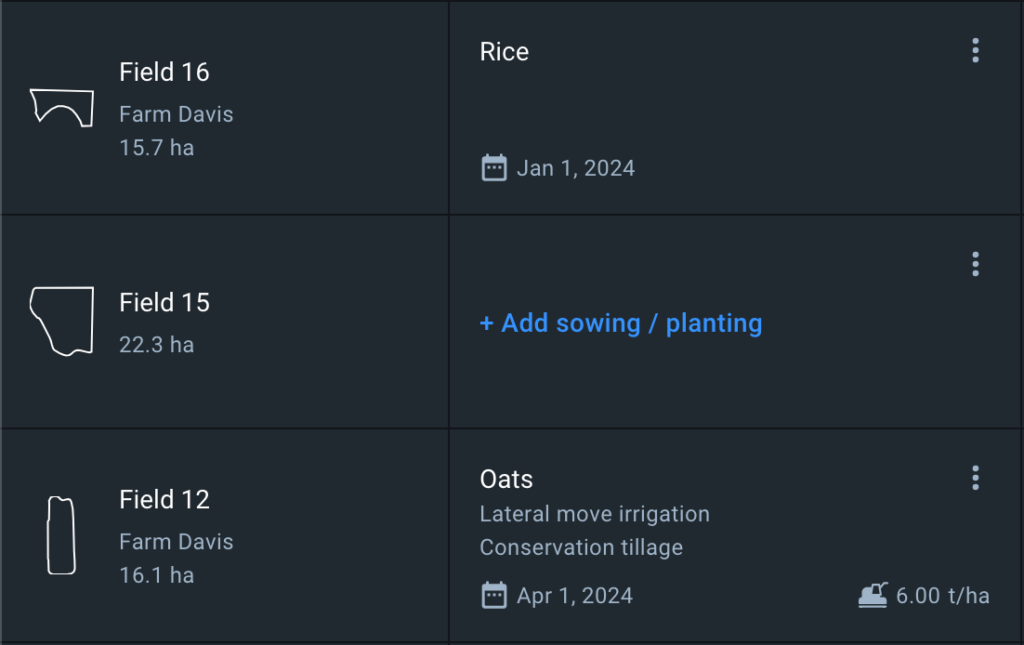Image resolution: width=1024 pixels, height=645 pixels.
Task: Click the Jan 1, 2024 sowing date
Action: (x=575, y=168)
